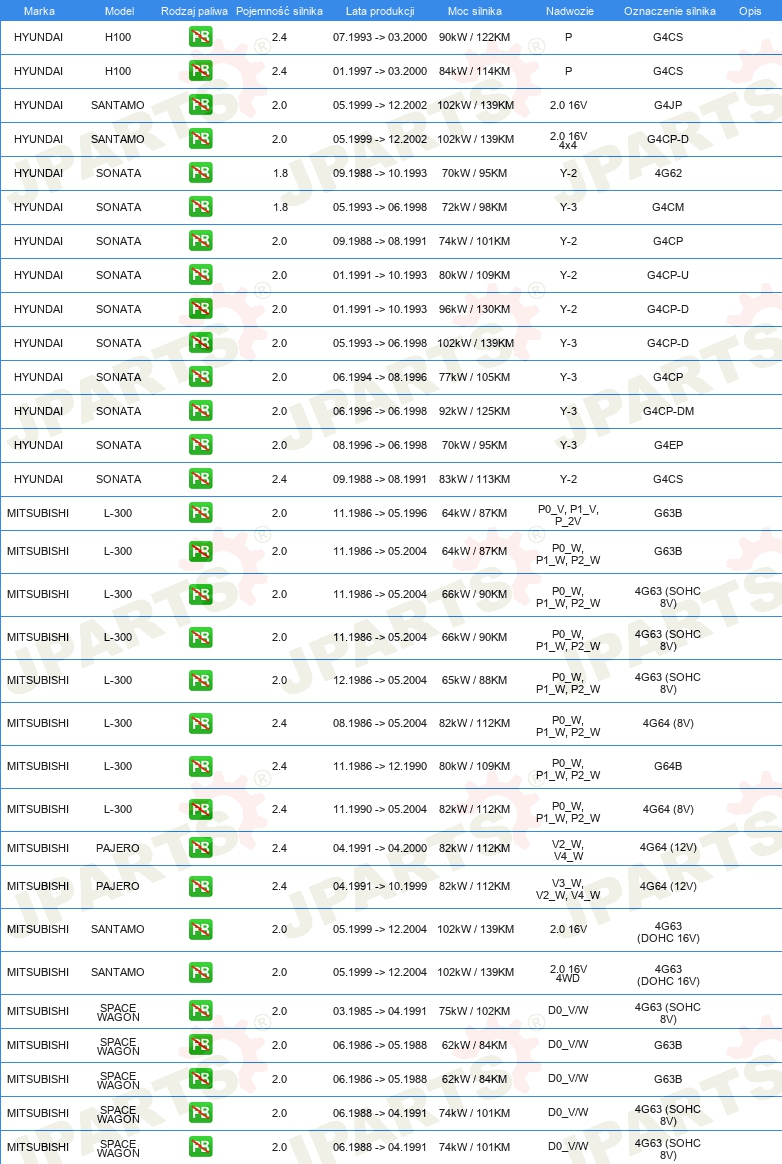The width and height of the screenshot is (782, 1164).
Task: Click body cell 2.0 16V 4WD
Action: tap(568, 973)
